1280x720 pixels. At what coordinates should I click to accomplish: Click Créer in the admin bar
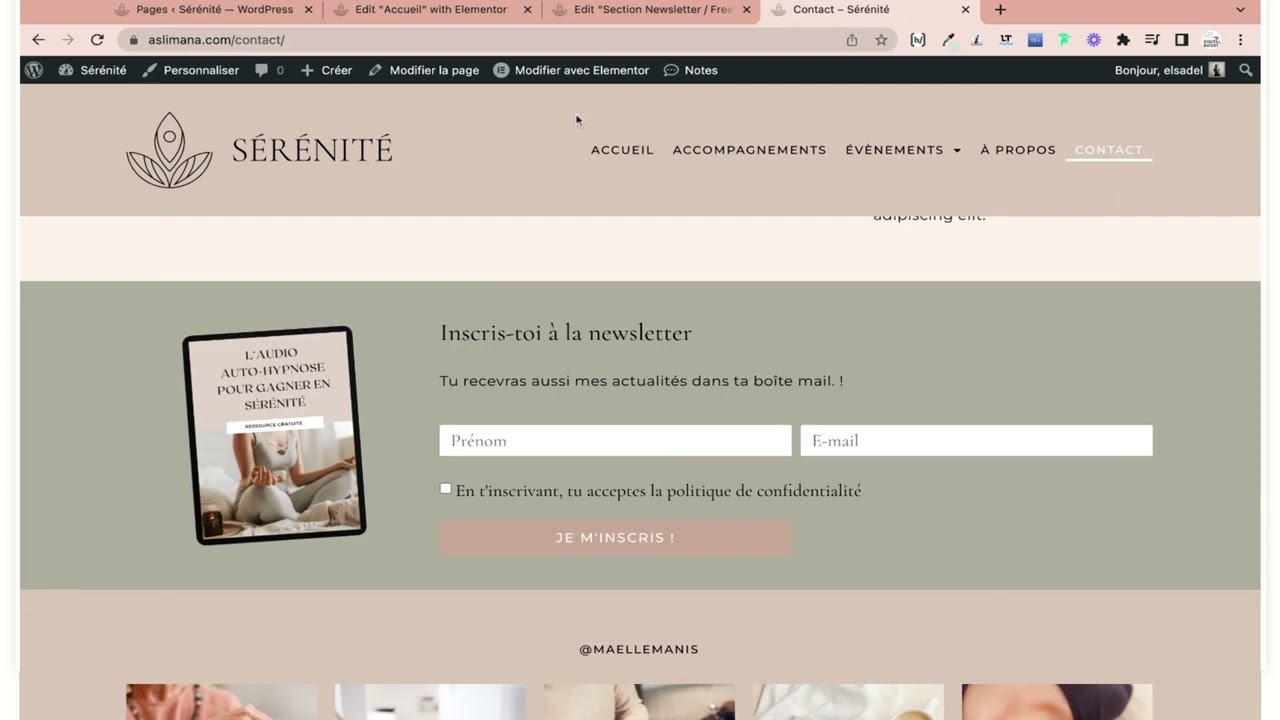326,70
